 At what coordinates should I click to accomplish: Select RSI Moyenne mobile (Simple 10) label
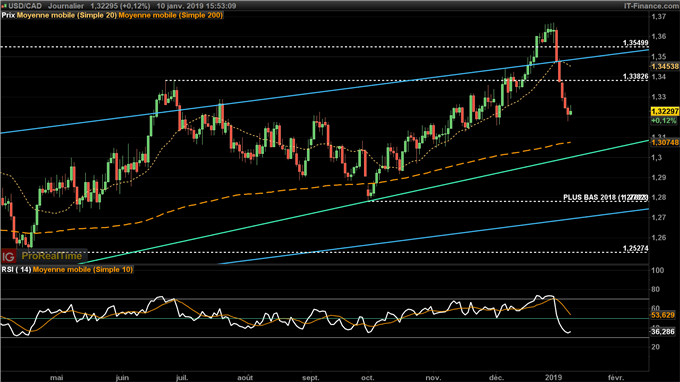click(x=83, y=270)
